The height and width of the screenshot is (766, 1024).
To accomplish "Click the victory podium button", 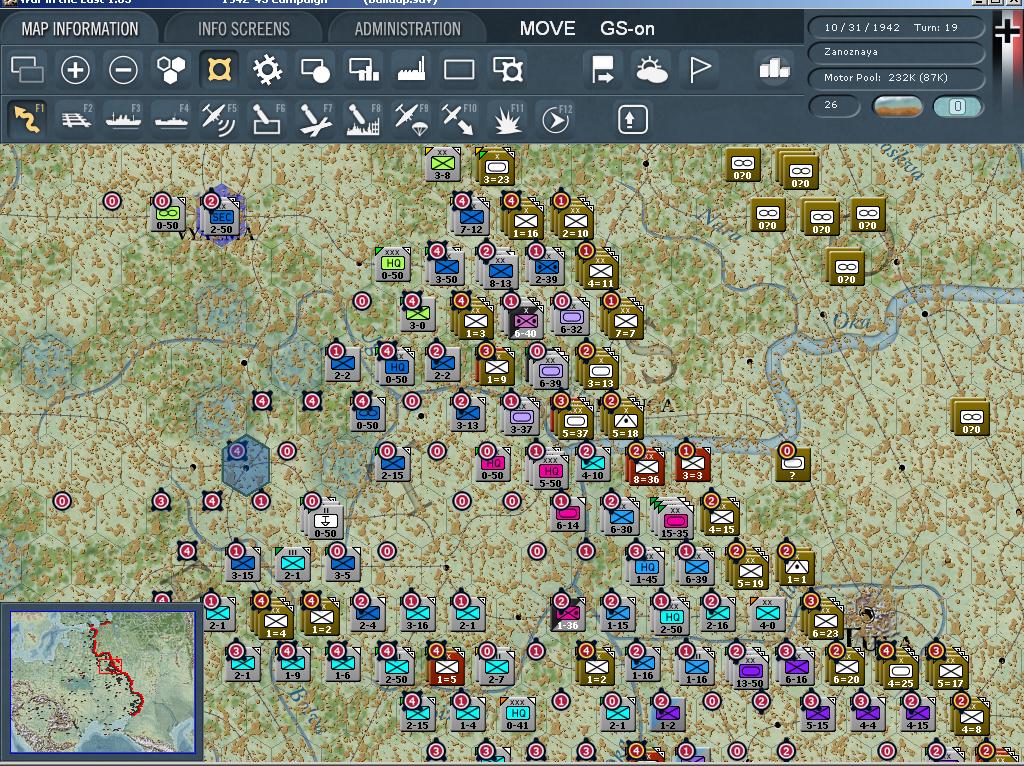I will [775, 69].
